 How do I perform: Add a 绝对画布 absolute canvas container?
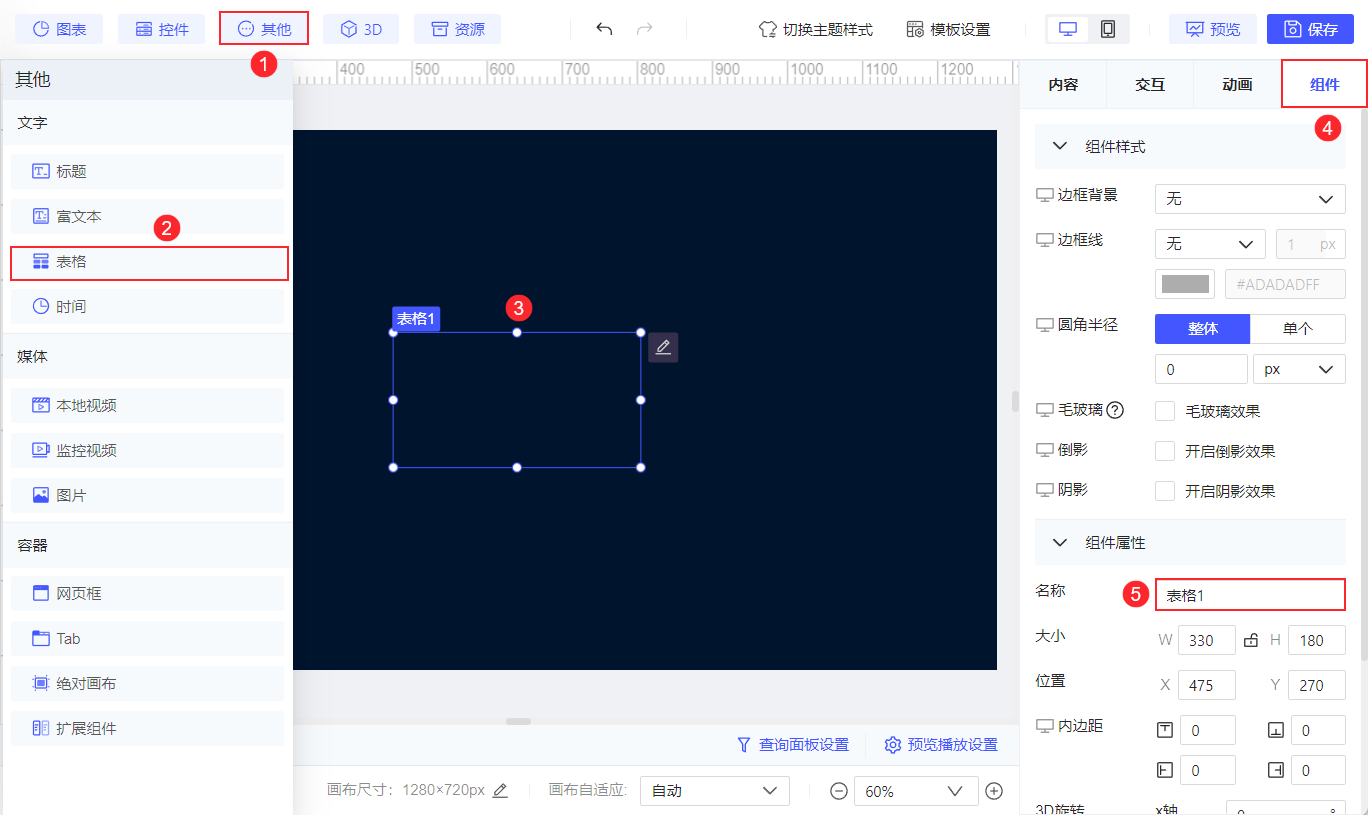click(147, 684)
